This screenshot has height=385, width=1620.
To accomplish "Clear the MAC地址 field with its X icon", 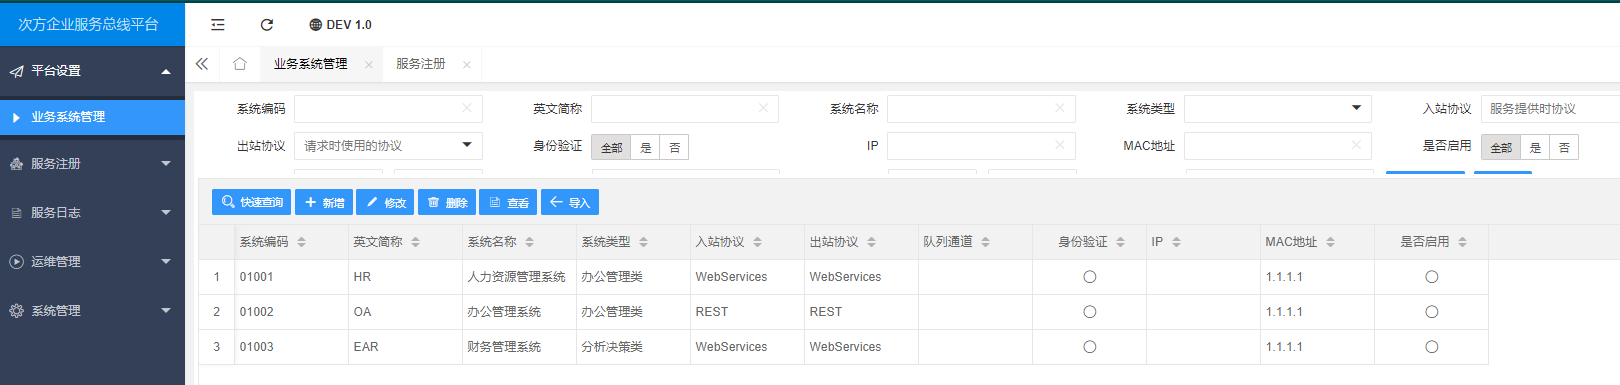I will (1356, 145).
